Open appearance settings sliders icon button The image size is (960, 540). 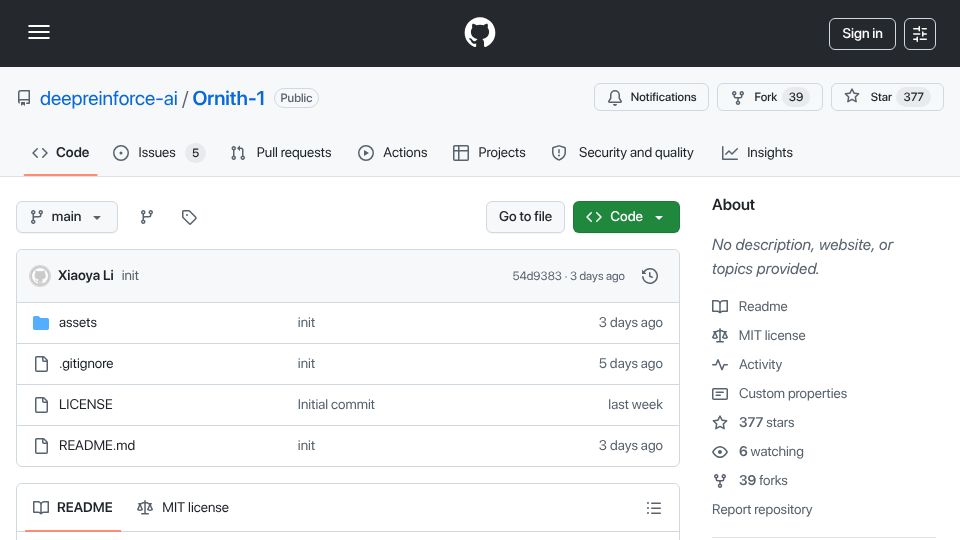[920, 34]
